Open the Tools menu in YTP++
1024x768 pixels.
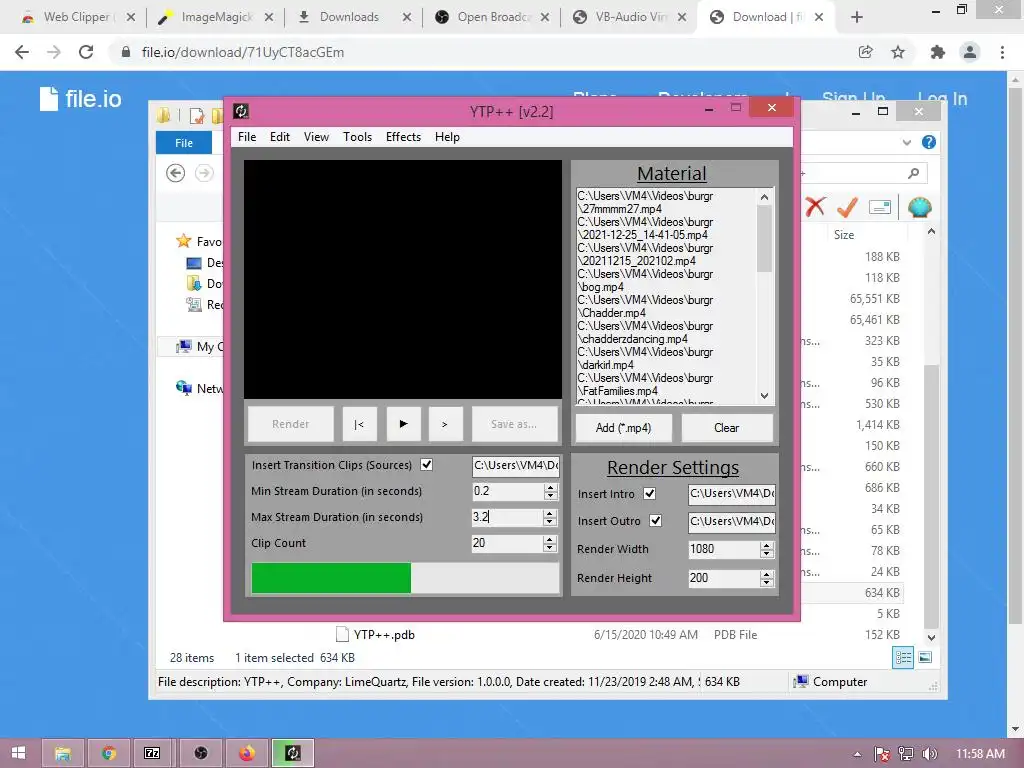pos(357,136)
